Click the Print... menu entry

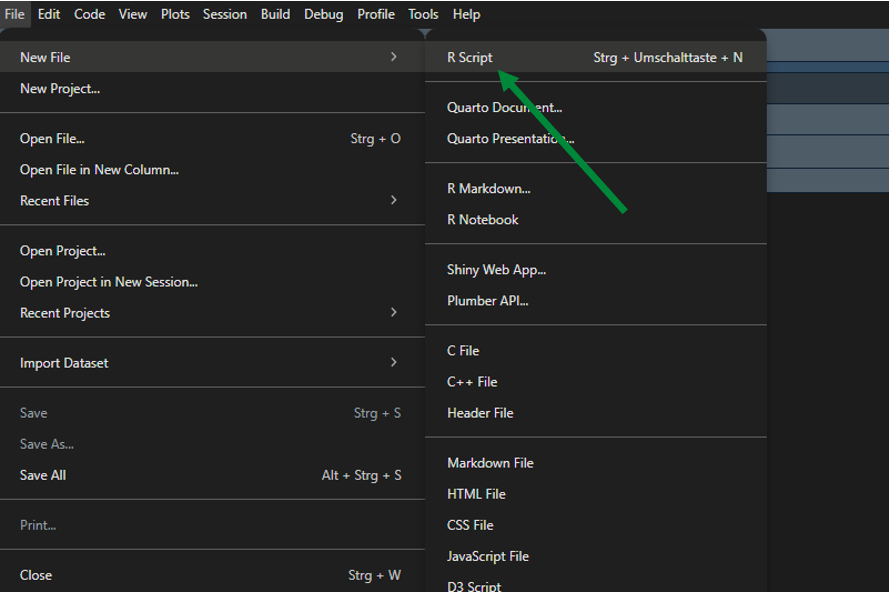coord(212,525)
